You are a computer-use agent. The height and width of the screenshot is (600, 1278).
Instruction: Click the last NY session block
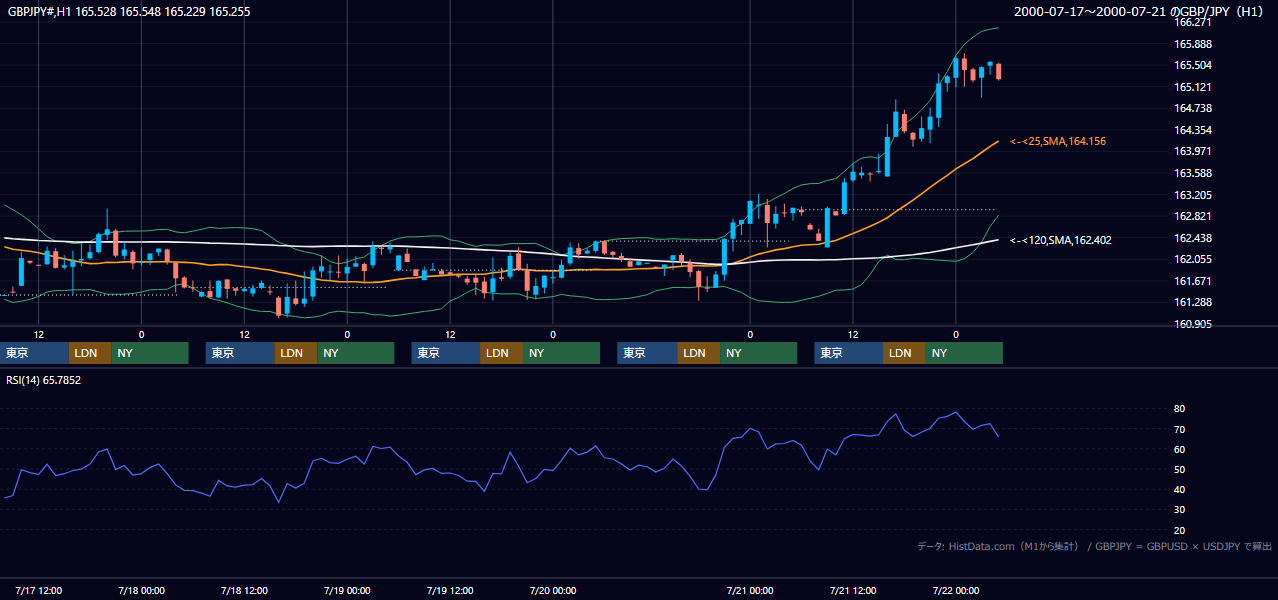964,353
